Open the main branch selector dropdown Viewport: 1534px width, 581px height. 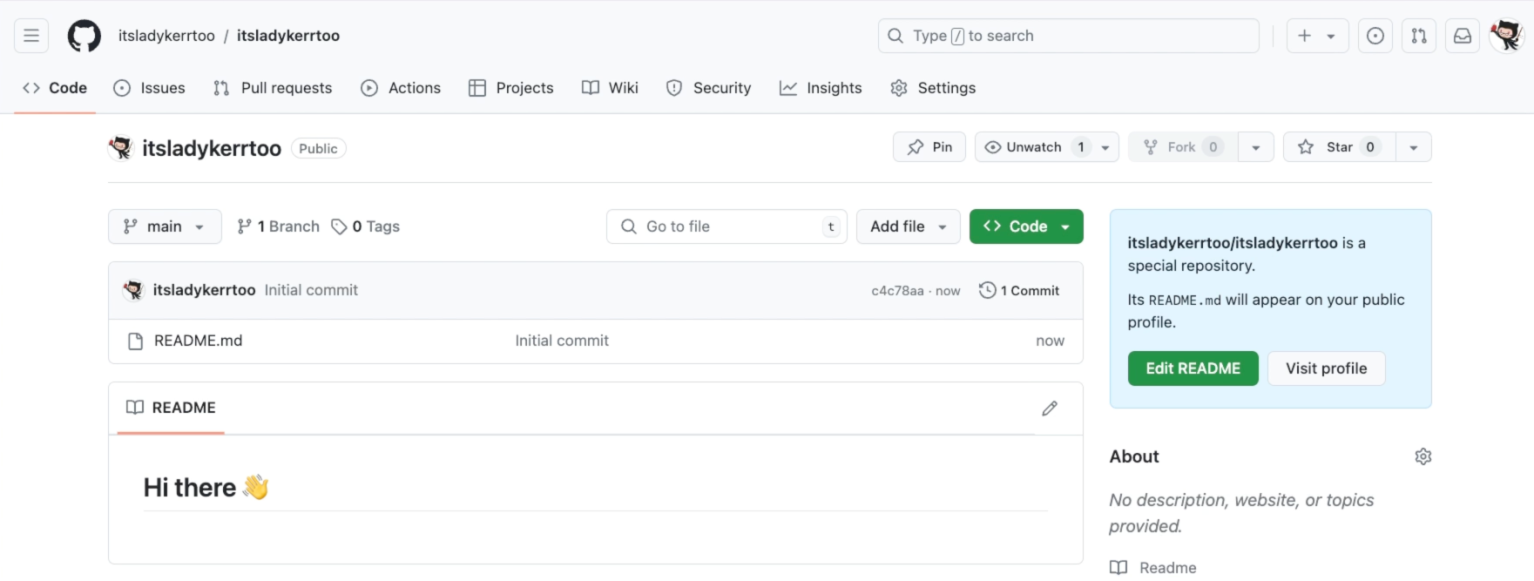click(x=164, y=226)
